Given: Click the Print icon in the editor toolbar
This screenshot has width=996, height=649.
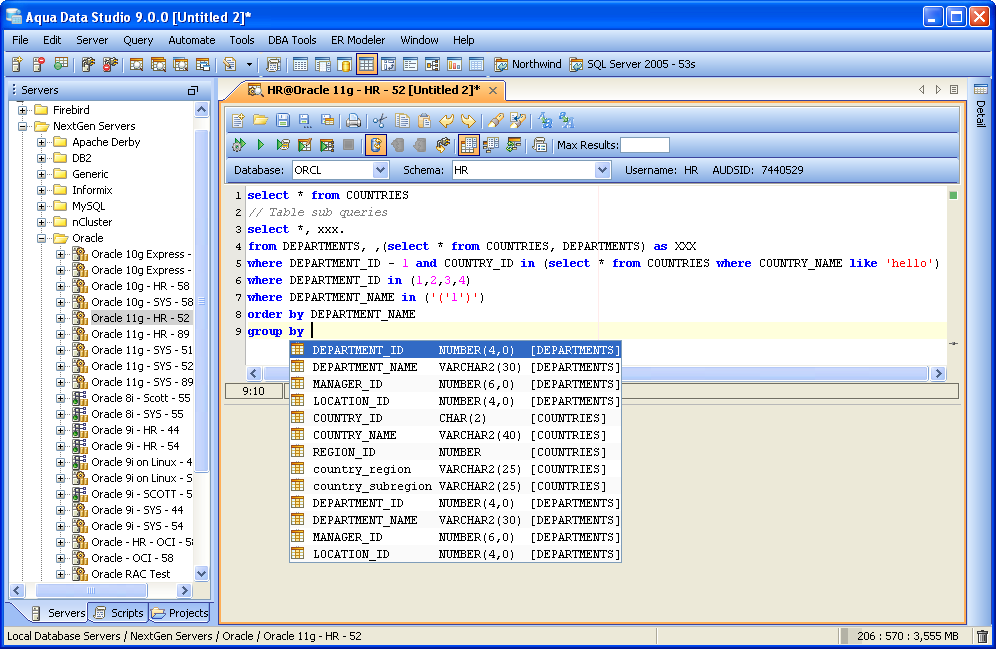Looking at the screenshot, I should pyautogui.click(x=353, y=121).
